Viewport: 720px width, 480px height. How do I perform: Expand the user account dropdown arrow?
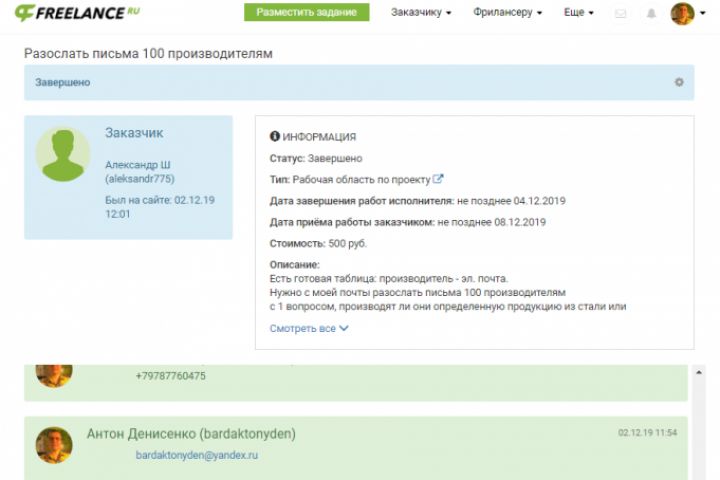703,13
